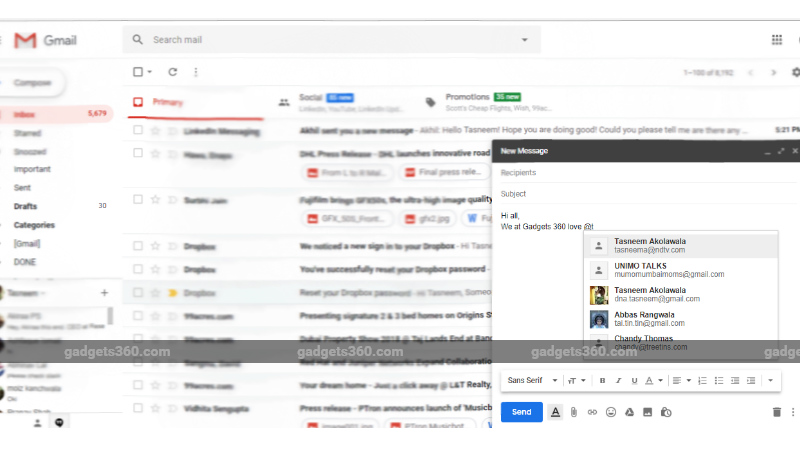Open the Sent folder
This screenshot has width=800, height=450.
pos(22,188)
